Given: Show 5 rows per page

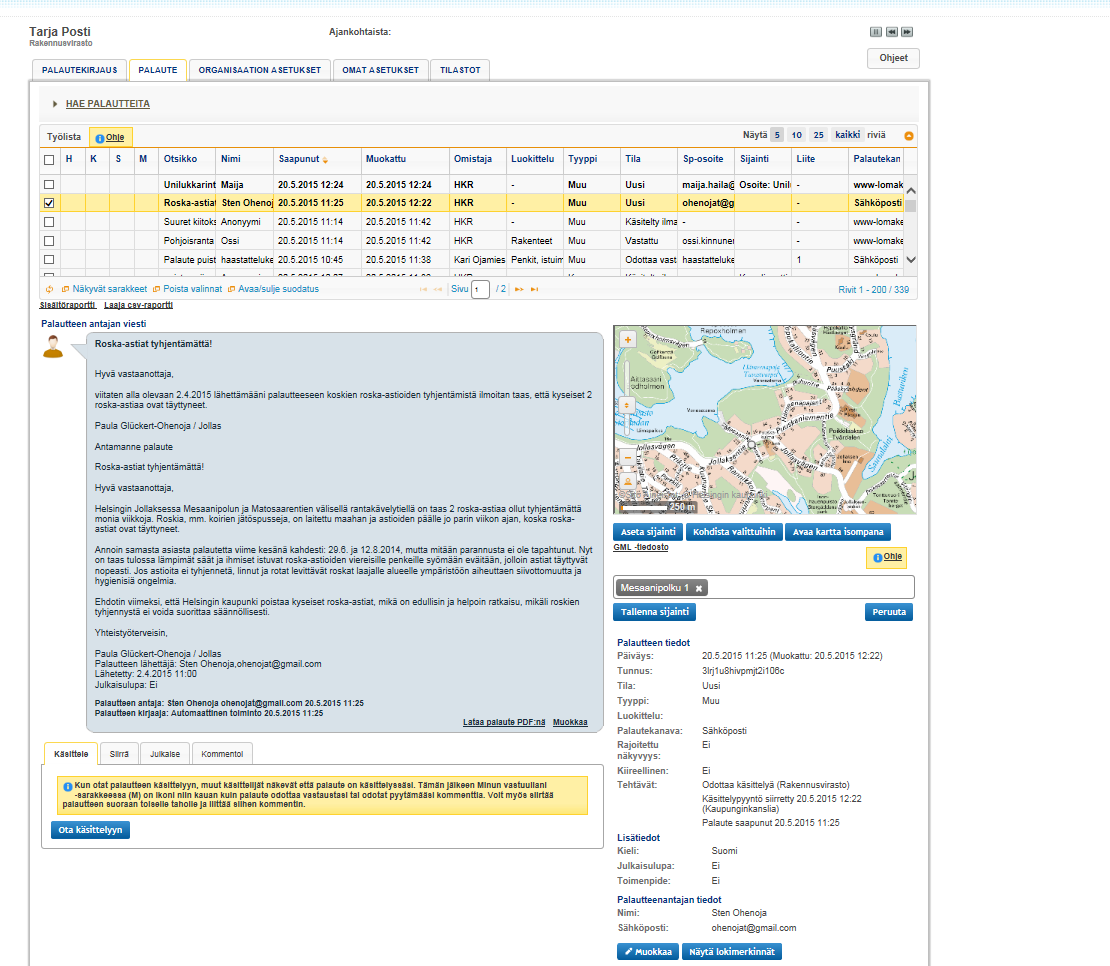Looking at the screenshot, I should [777, 135].
